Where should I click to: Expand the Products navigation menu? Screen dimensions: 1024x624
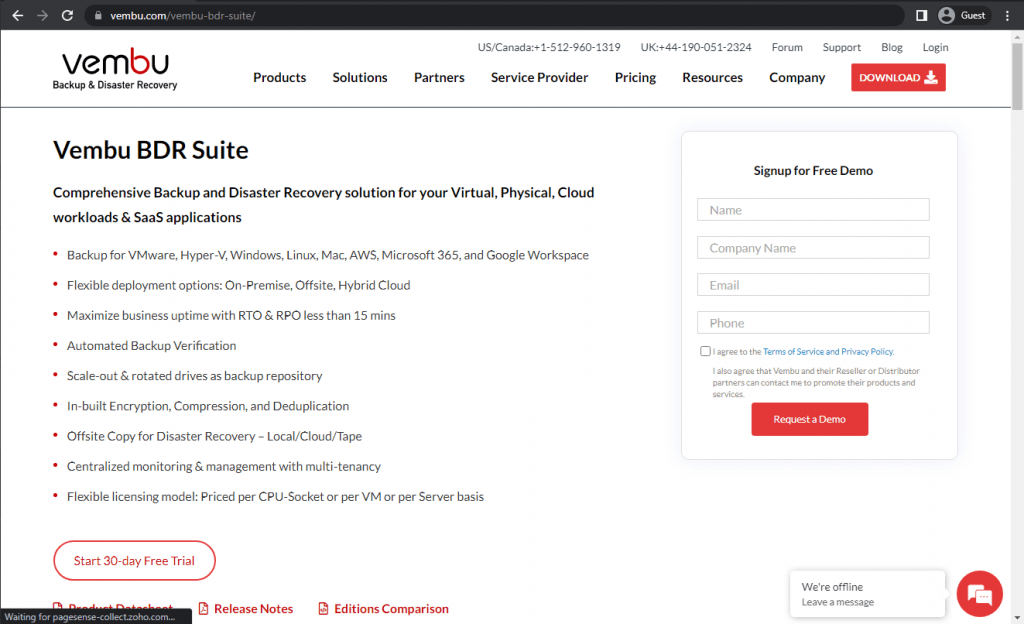280,78
